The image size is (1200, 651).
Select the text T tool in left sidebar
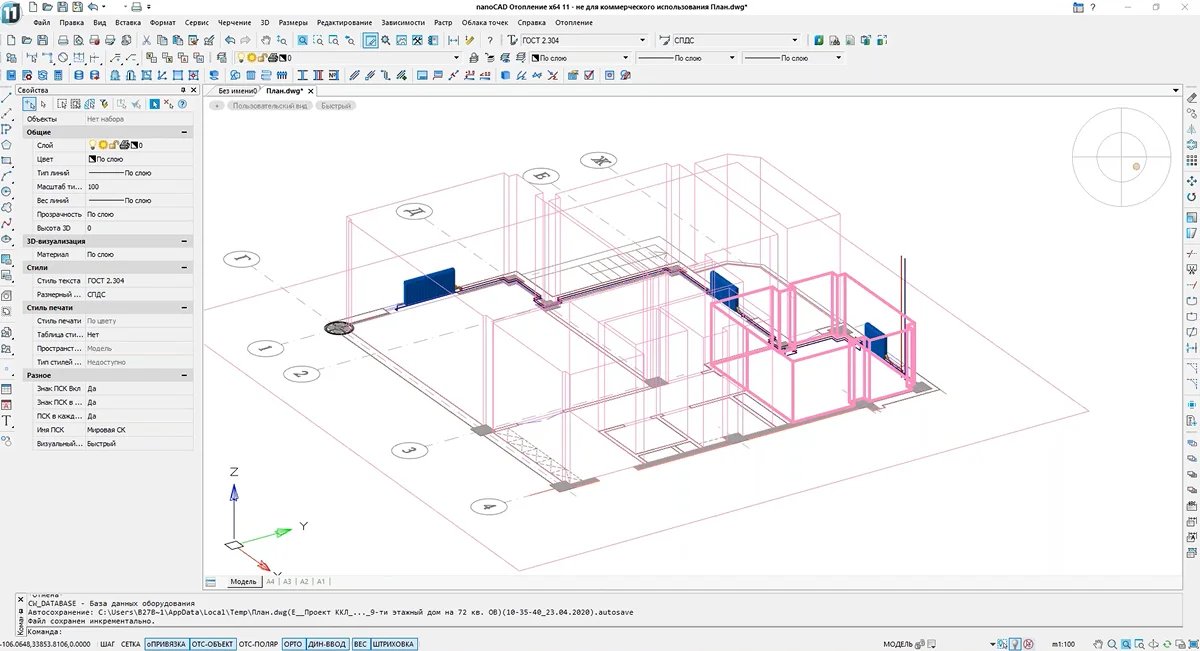pyautogui.click(x=7, y=421)
